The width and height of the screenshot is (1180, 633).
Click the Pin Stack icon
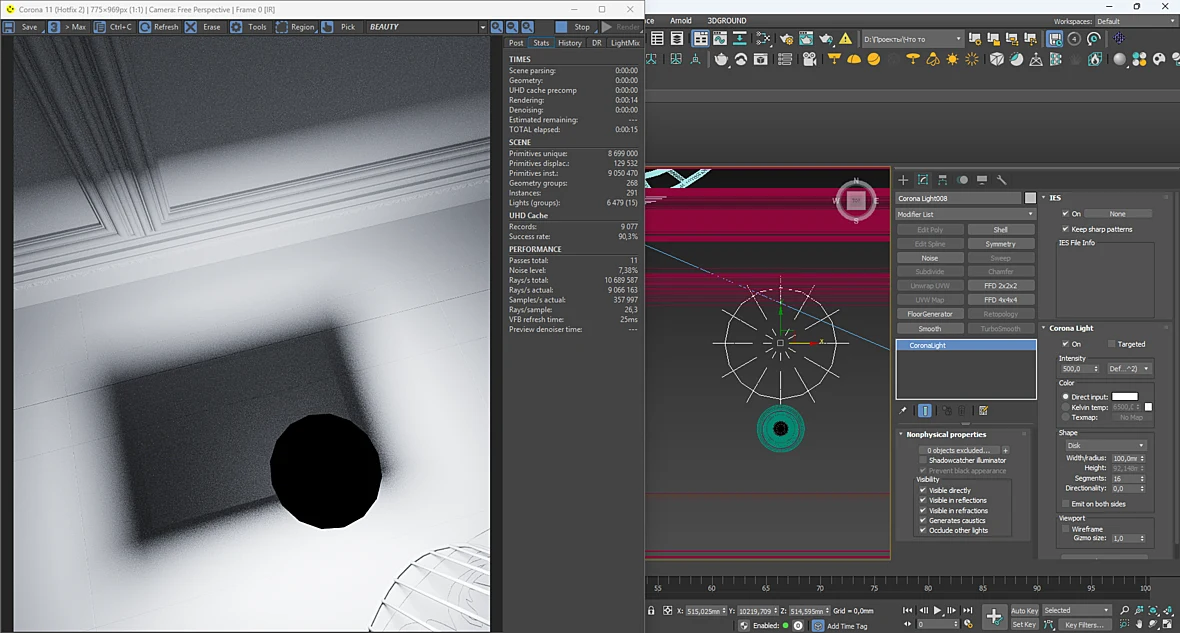[903, 410]
